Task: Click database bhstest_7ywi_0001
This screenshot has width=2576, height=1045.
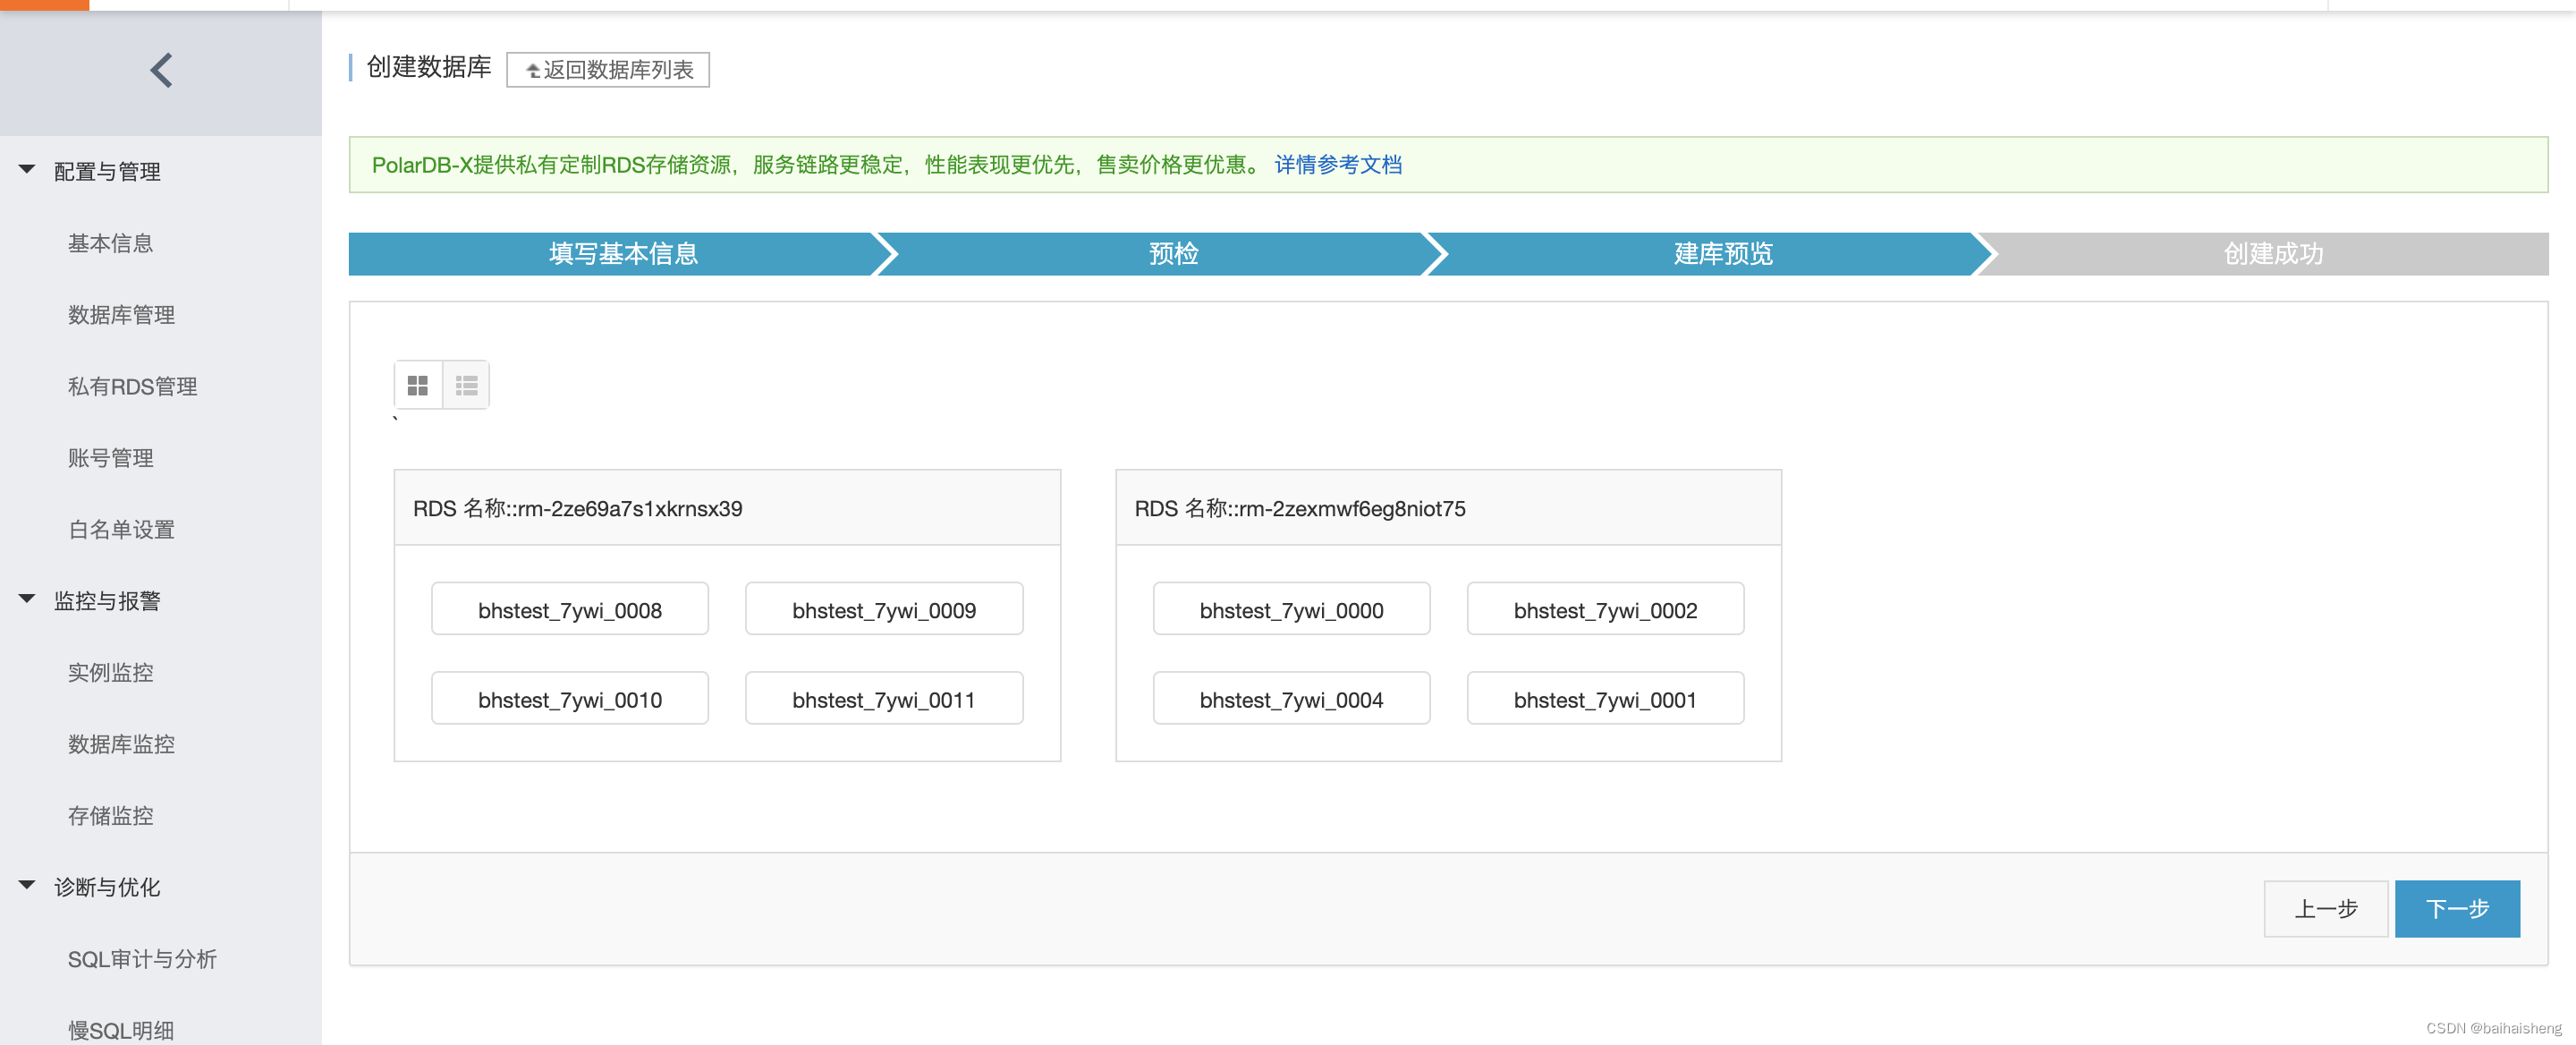Action: coord(1605,698)
